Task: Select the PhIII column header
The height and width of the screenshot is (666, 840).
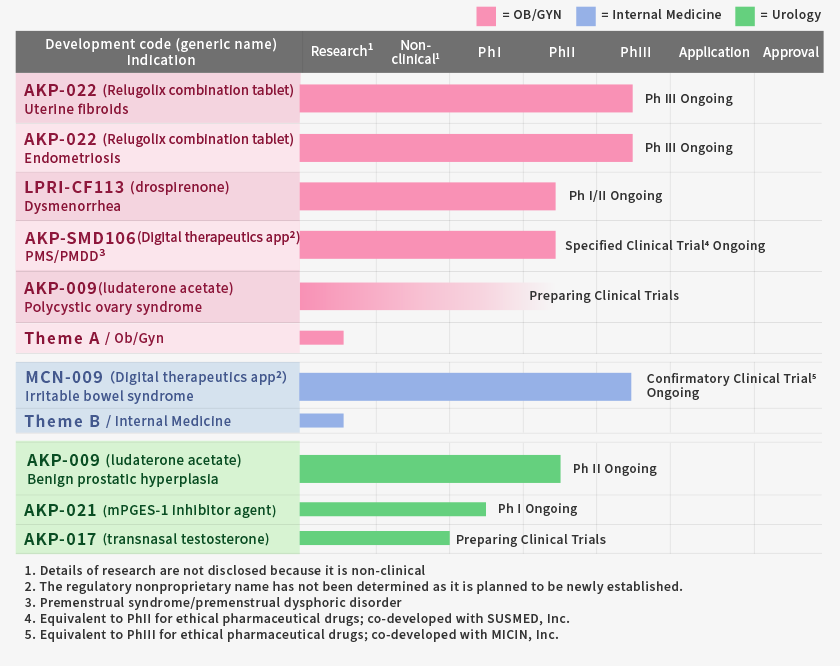Action: (x=635, y=52)
